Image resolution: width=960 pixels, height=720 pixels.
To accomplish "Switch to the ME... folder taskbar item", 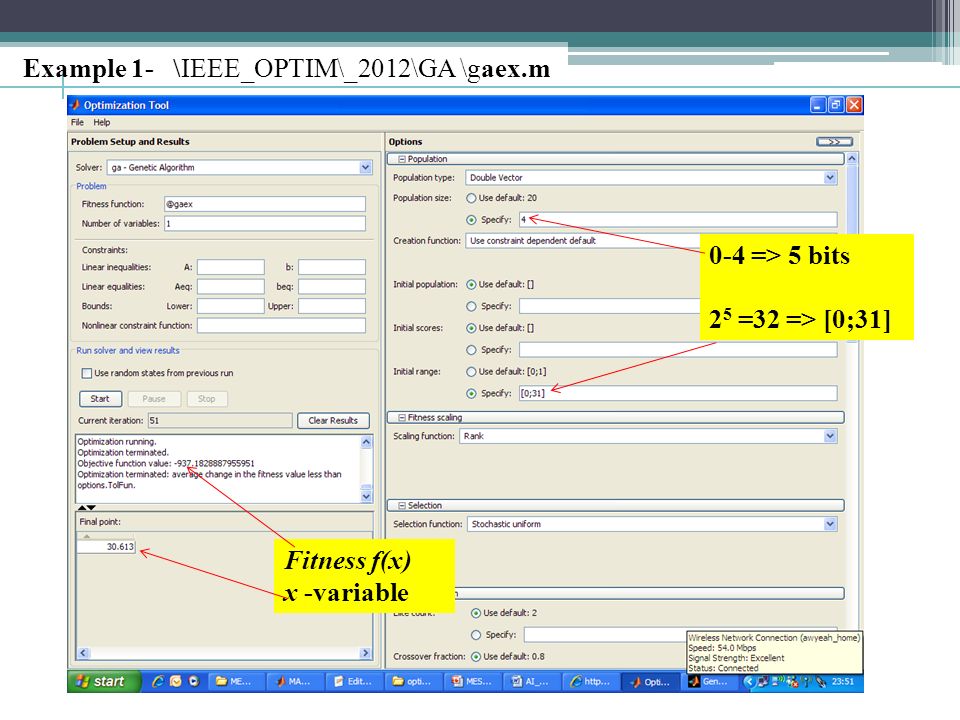I will tap(236, 681).
